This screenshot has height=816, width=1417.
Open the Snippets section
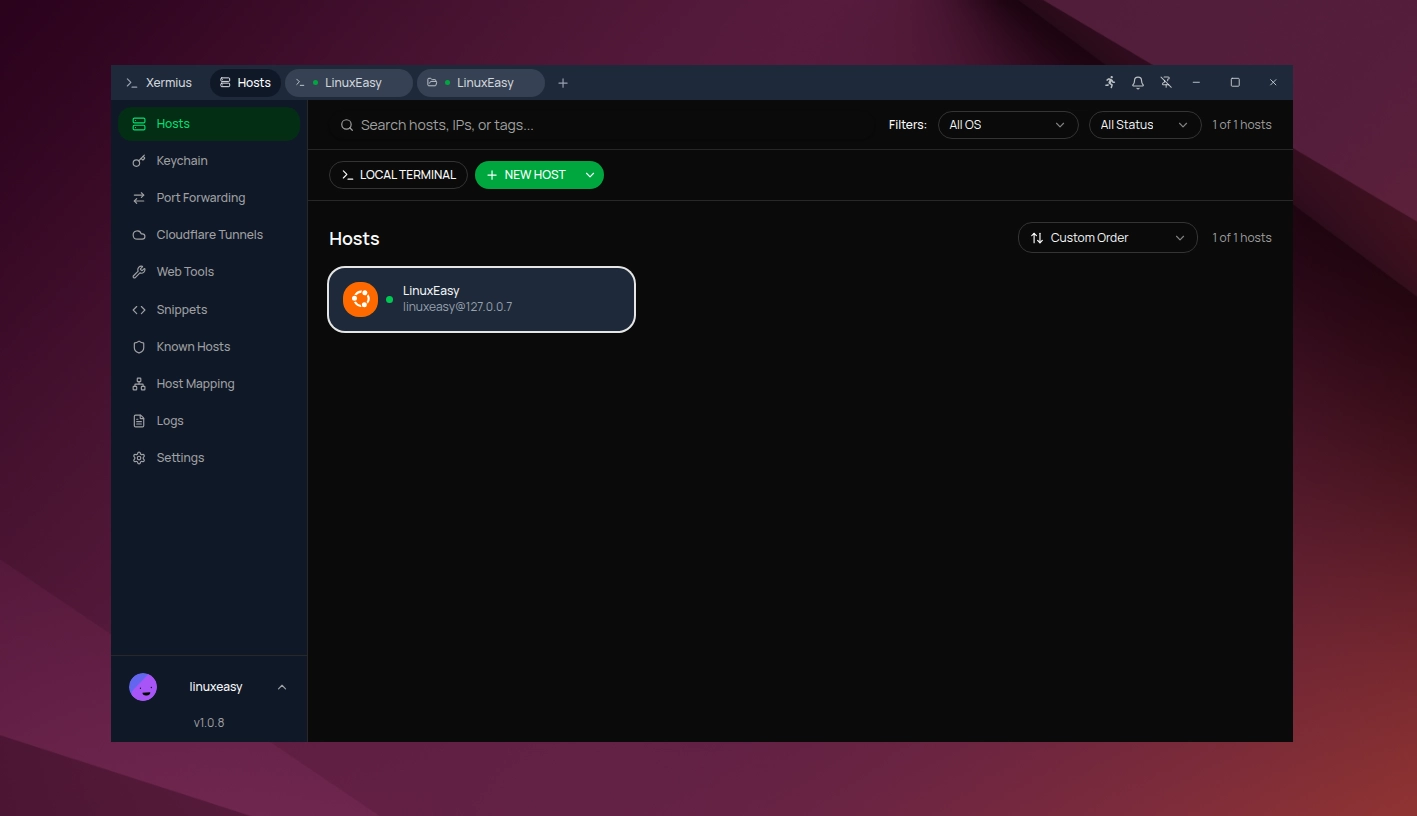pyautogui.click(x=181, y=309)
